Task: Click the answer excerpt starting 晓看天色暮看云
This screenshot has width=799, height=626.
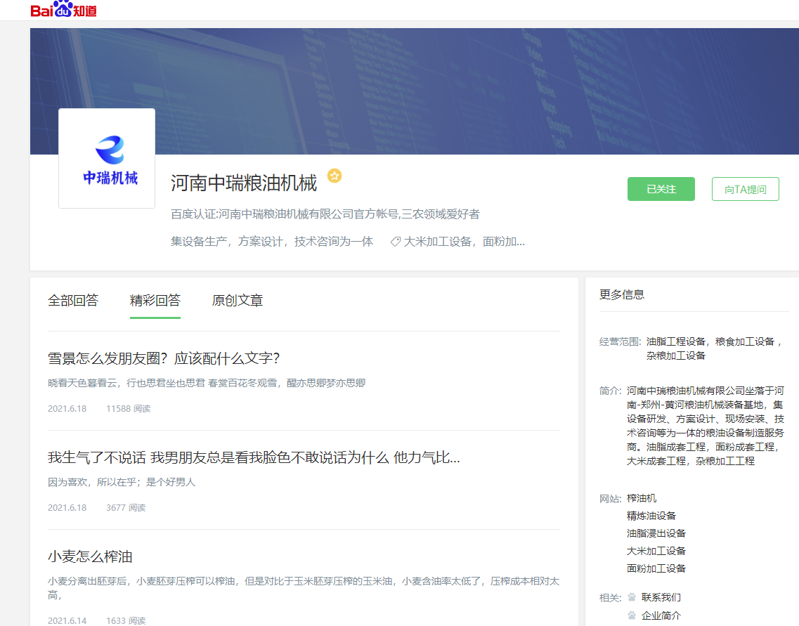Action: [206, 383]
